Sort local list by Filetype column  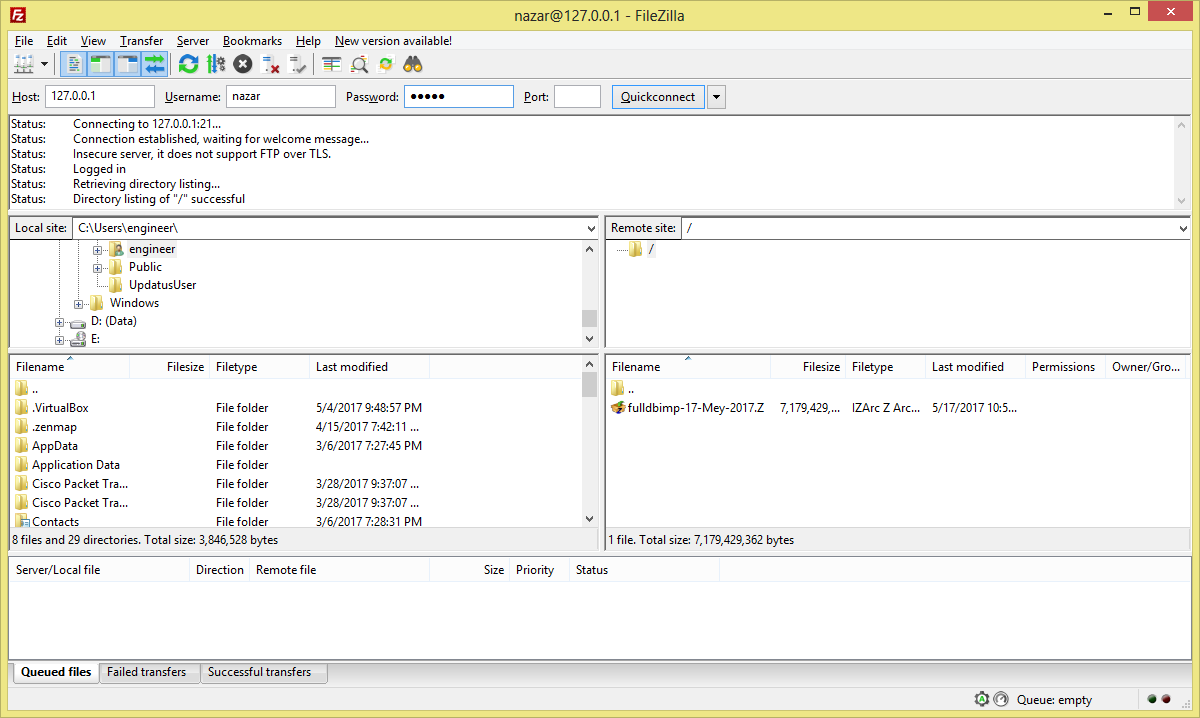(x=260, y=367)
